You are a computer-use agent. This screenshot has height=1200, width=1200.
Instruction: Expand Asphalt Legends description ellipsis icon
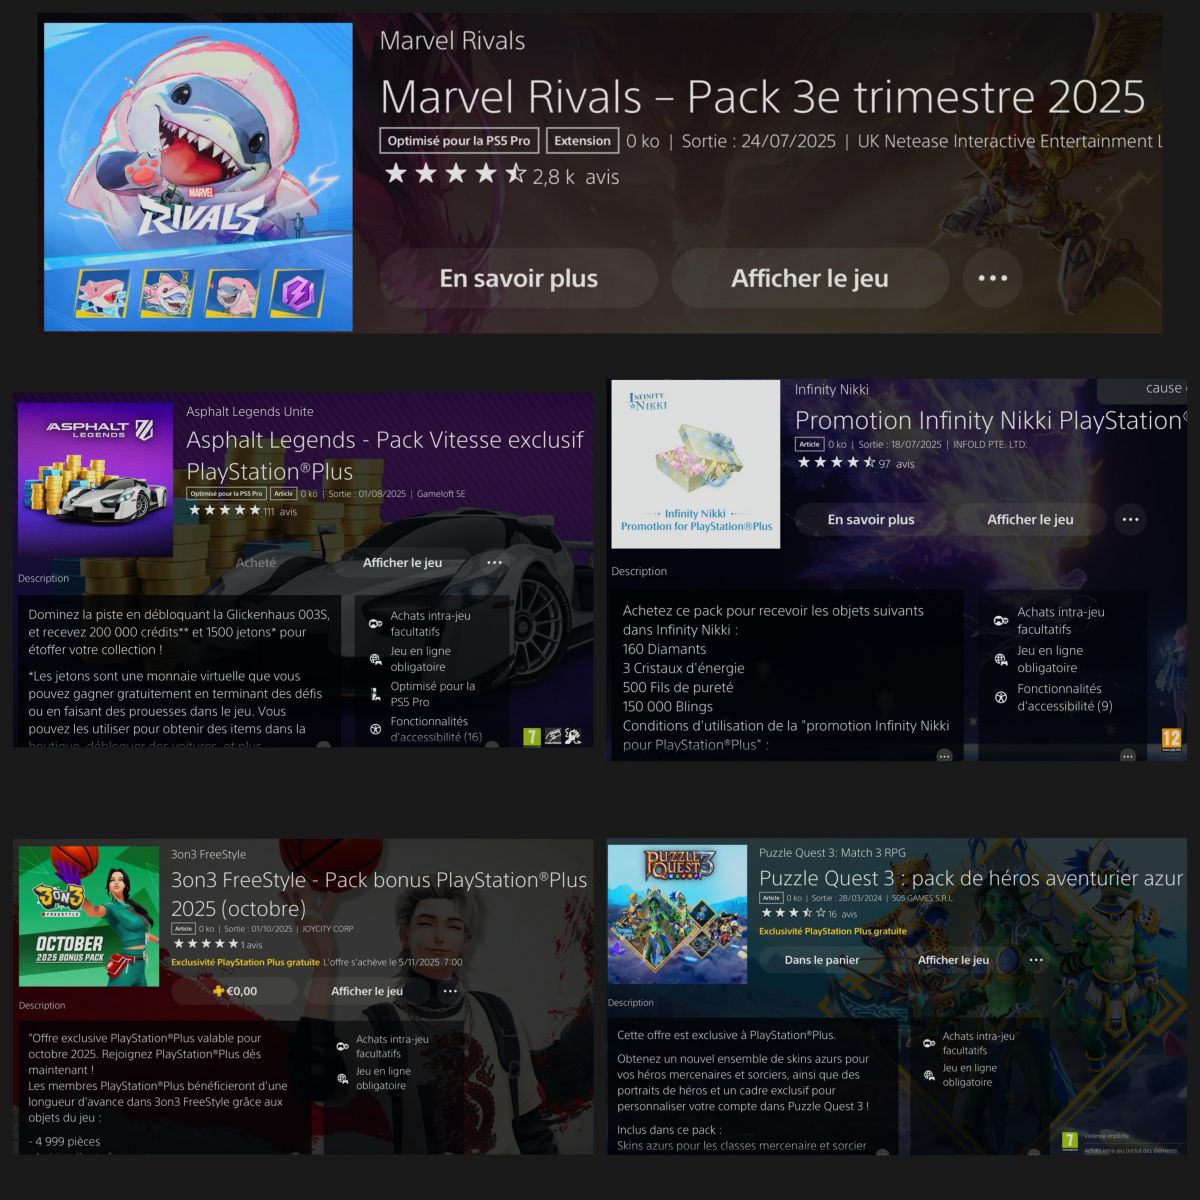click(x=324, y=745)
